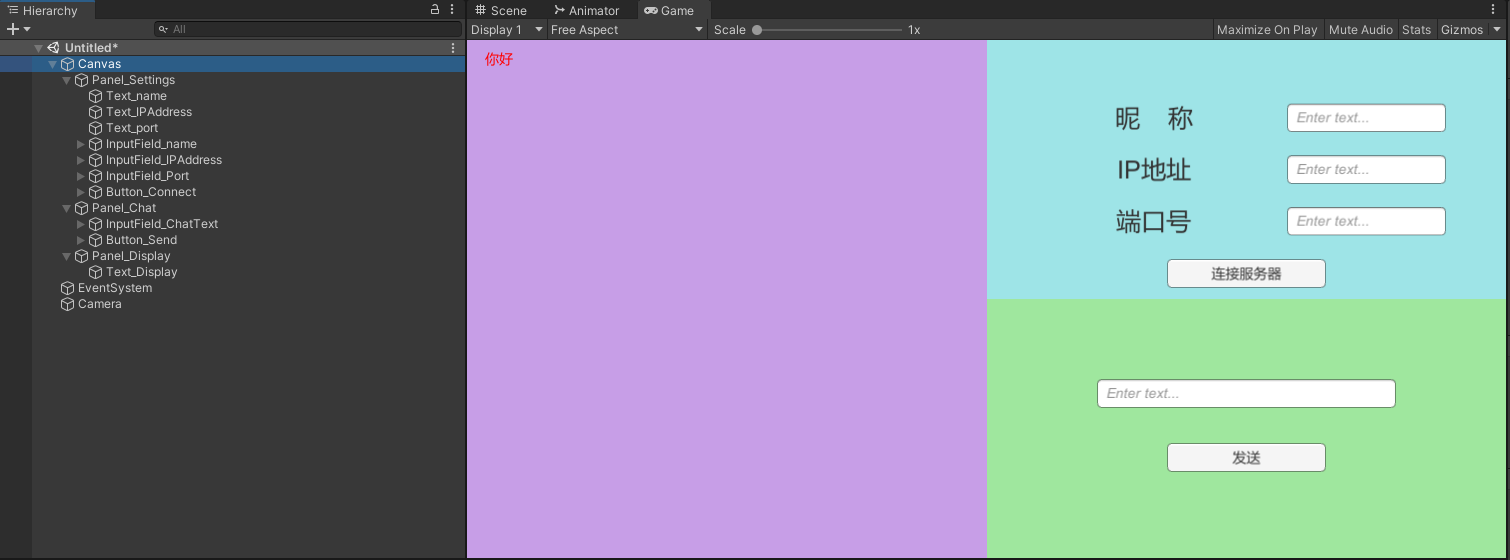Collapse the Untitled scene arrow

(38, 48)
